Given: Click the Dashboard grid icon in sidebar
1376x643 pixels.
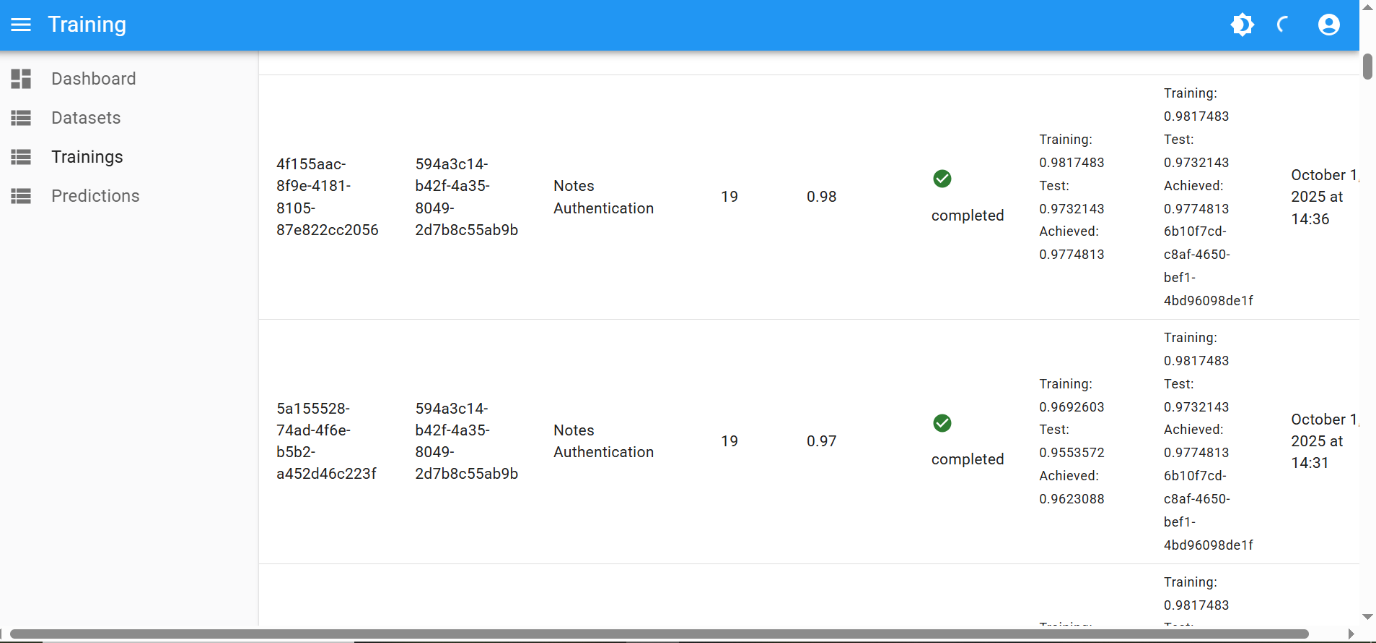Looking at the screenshot, I should 21,79.
